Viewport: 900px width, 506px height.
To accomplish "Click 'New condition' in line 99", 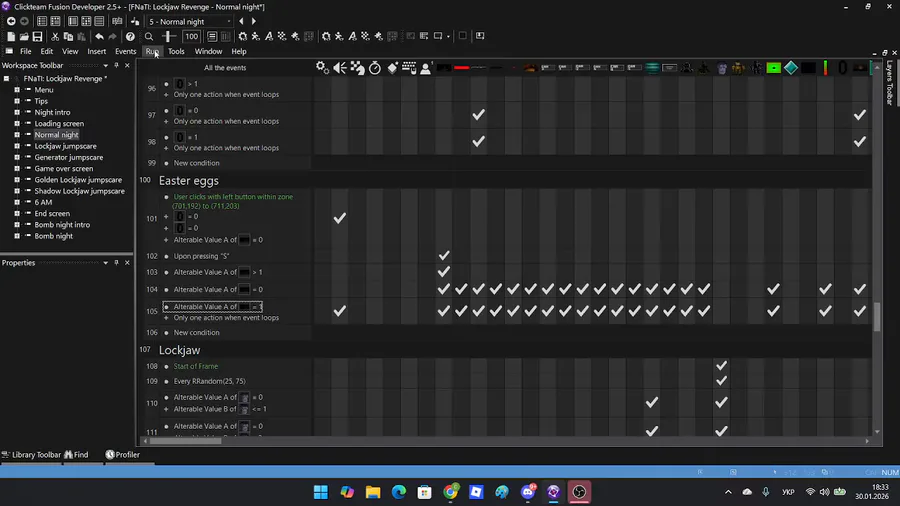I will [x=196, y=163].
